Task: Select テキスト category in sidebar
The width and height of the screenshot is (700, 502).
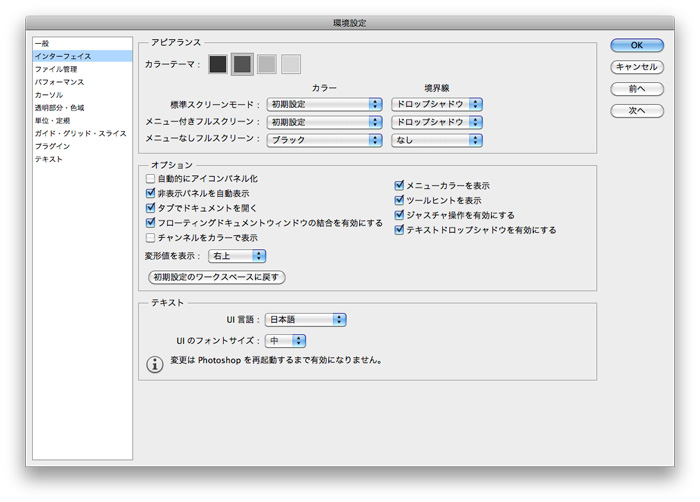Action: click(x=83, y=159)
